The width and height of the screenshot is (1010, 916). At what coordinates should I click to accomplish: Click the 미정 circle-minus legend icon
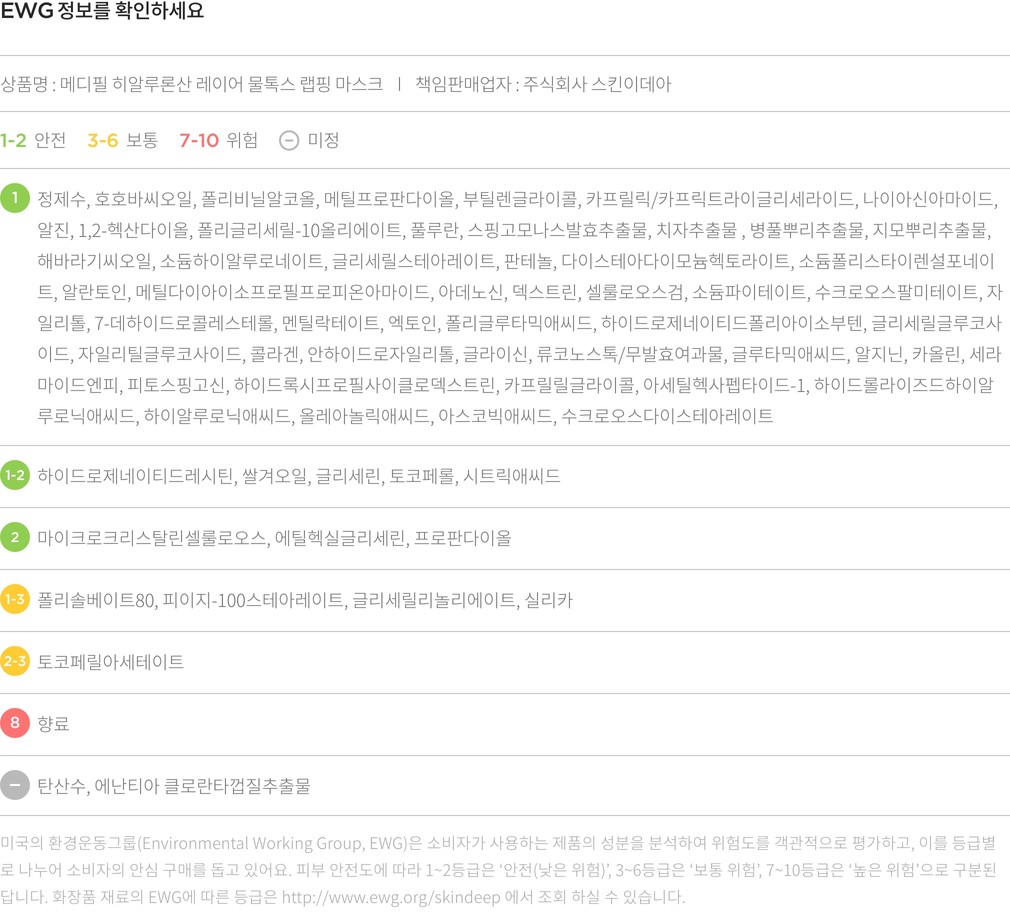(288, 140)
